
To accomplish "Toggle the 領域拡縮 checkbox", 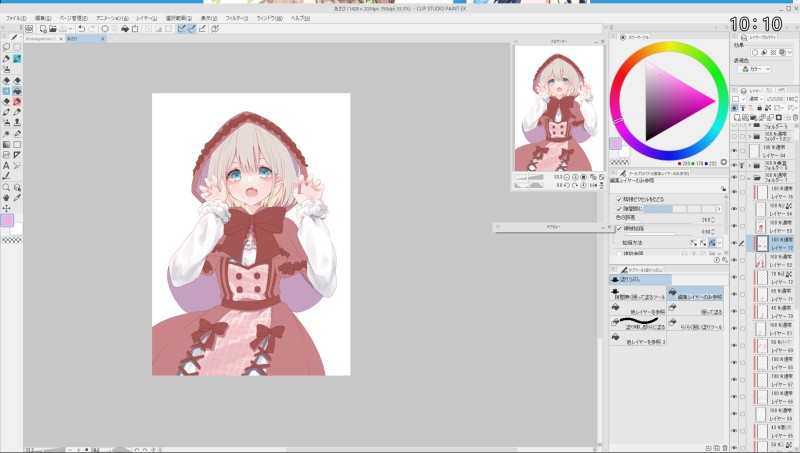I will coord(619,229).
